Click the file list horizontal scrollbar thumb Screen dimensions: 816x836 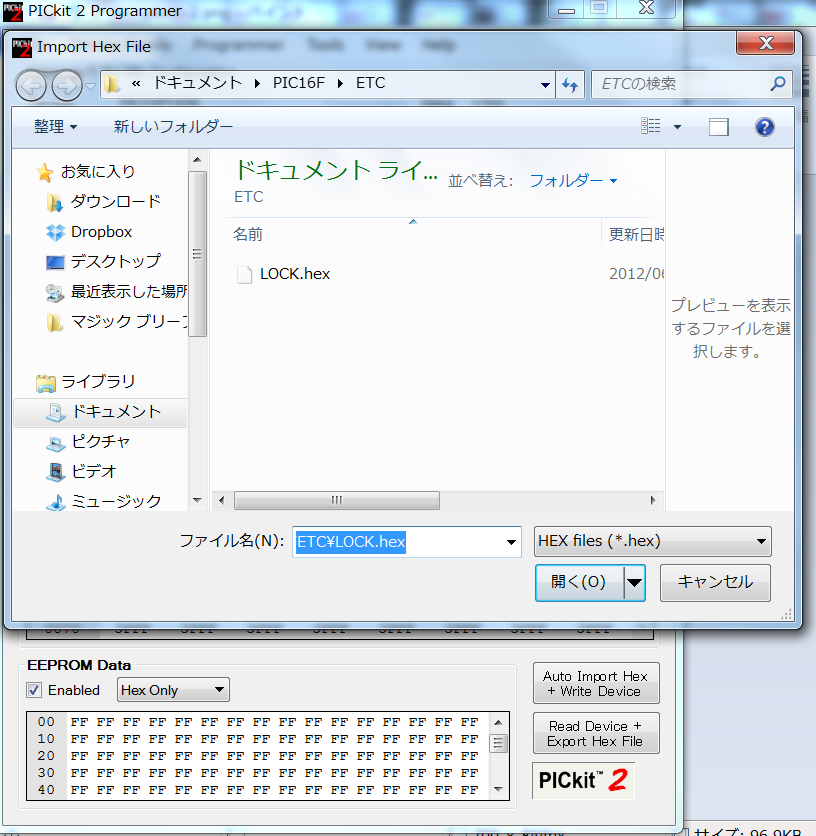[337, 501]
